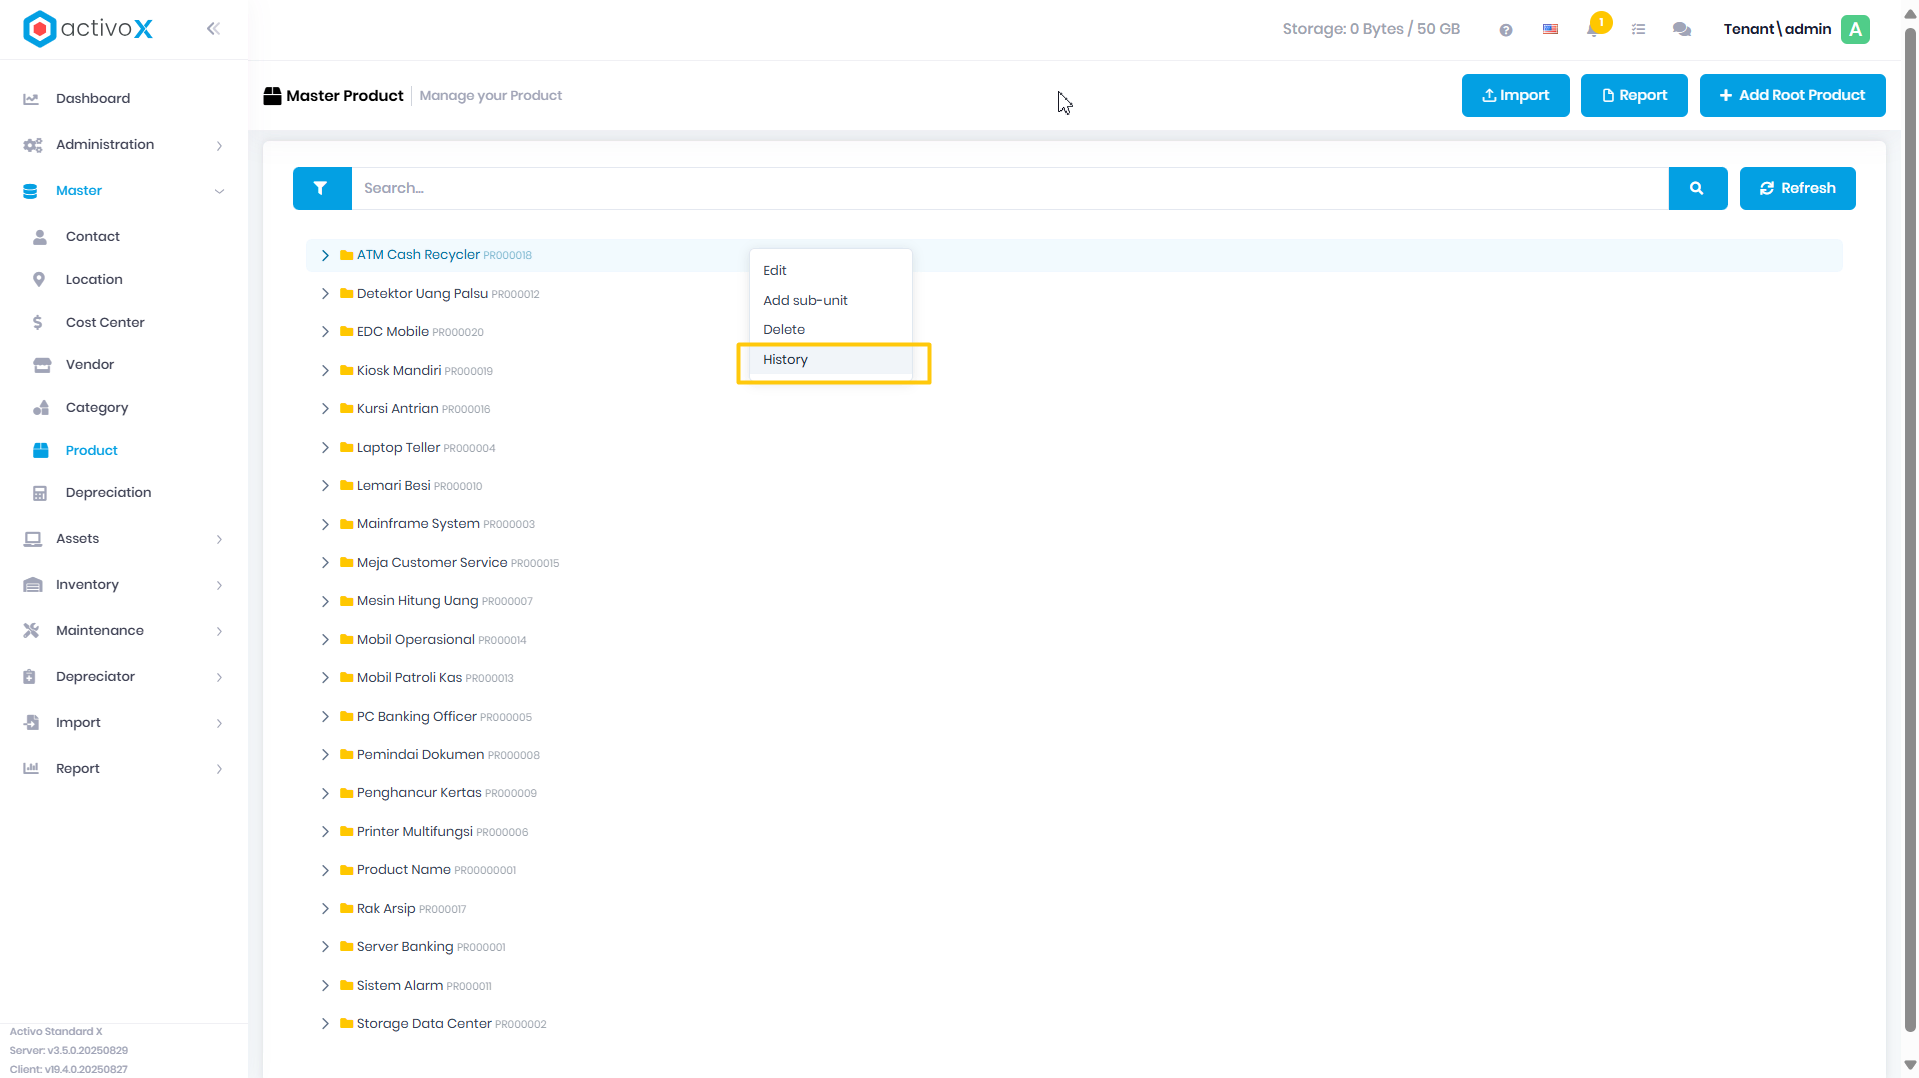Image resolution: width=1919 pixels, height=1078 pixels.
Task: Click the Report button in header
Action: tap(1634, 95)
